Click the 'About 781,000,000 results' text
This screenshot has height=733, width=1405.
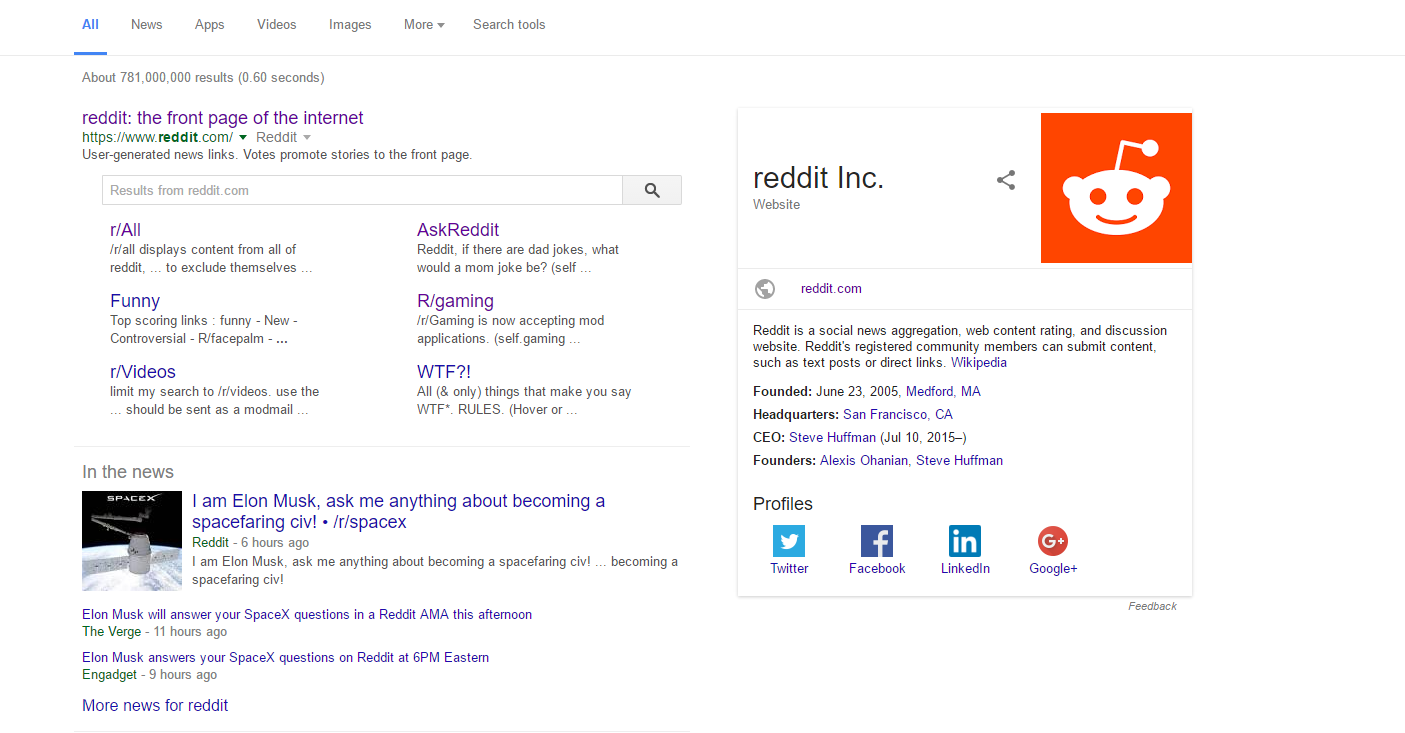[x=203, y=77]
